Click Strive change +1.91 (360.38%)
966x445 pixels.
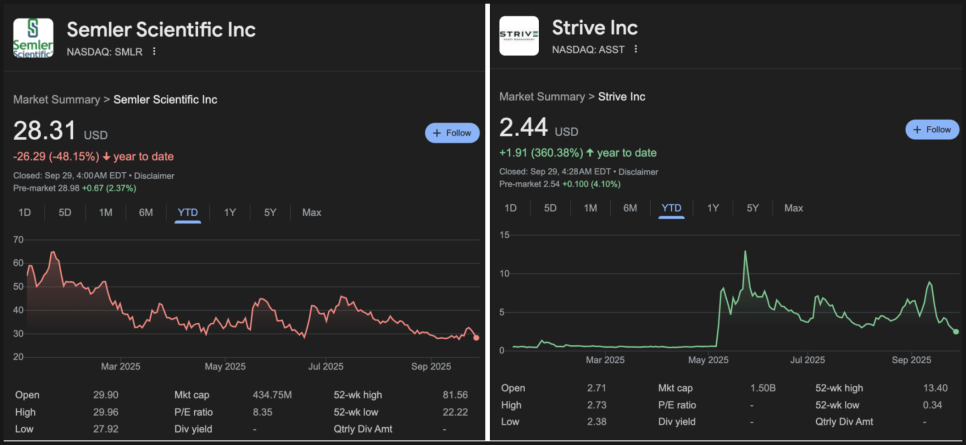click(x=541, y=153)
